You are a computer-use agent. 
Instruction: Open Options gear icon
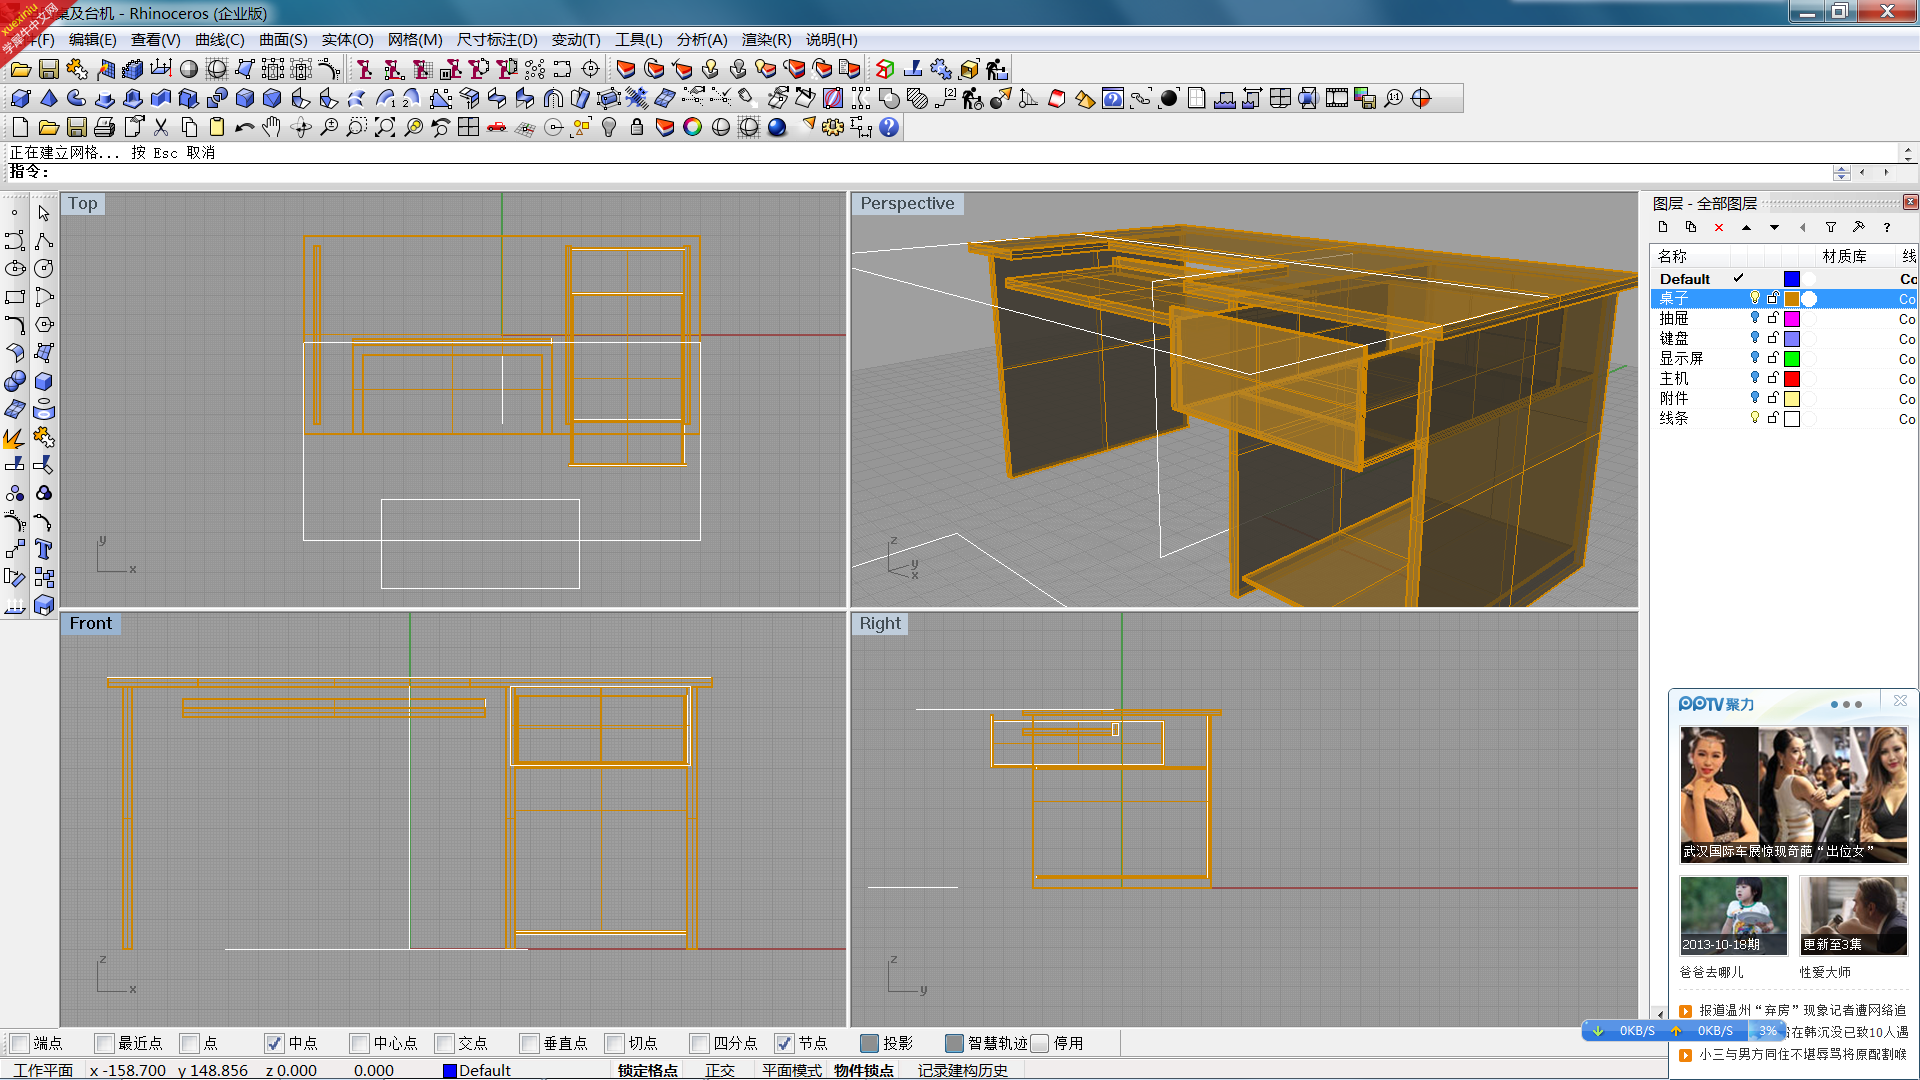[833, 127]
